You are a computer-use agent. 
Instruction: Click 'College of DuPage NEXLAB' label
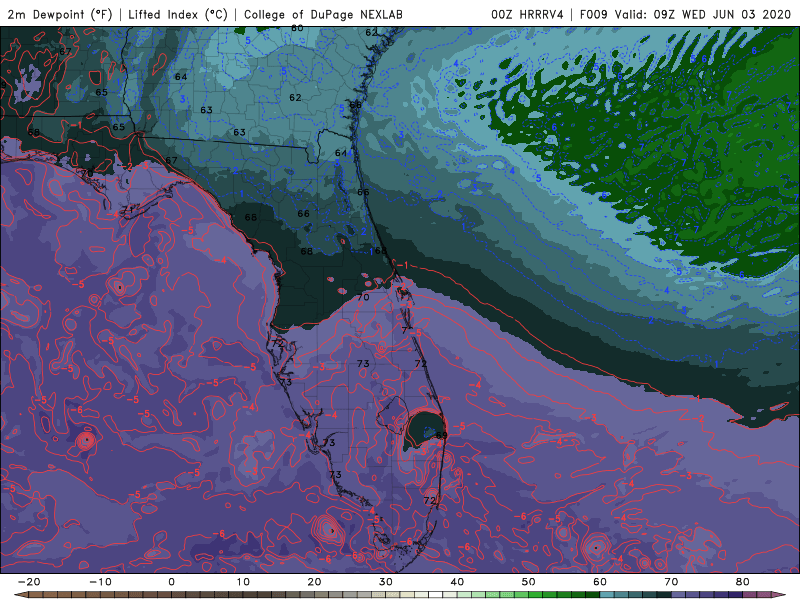tap(323, 14)
